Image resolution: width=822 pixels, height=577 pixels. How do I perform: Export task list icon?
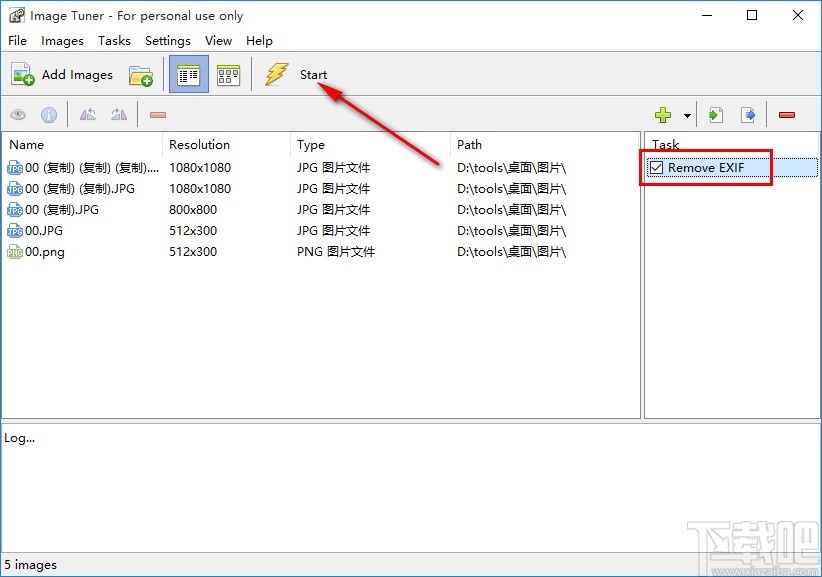[748, 115]
